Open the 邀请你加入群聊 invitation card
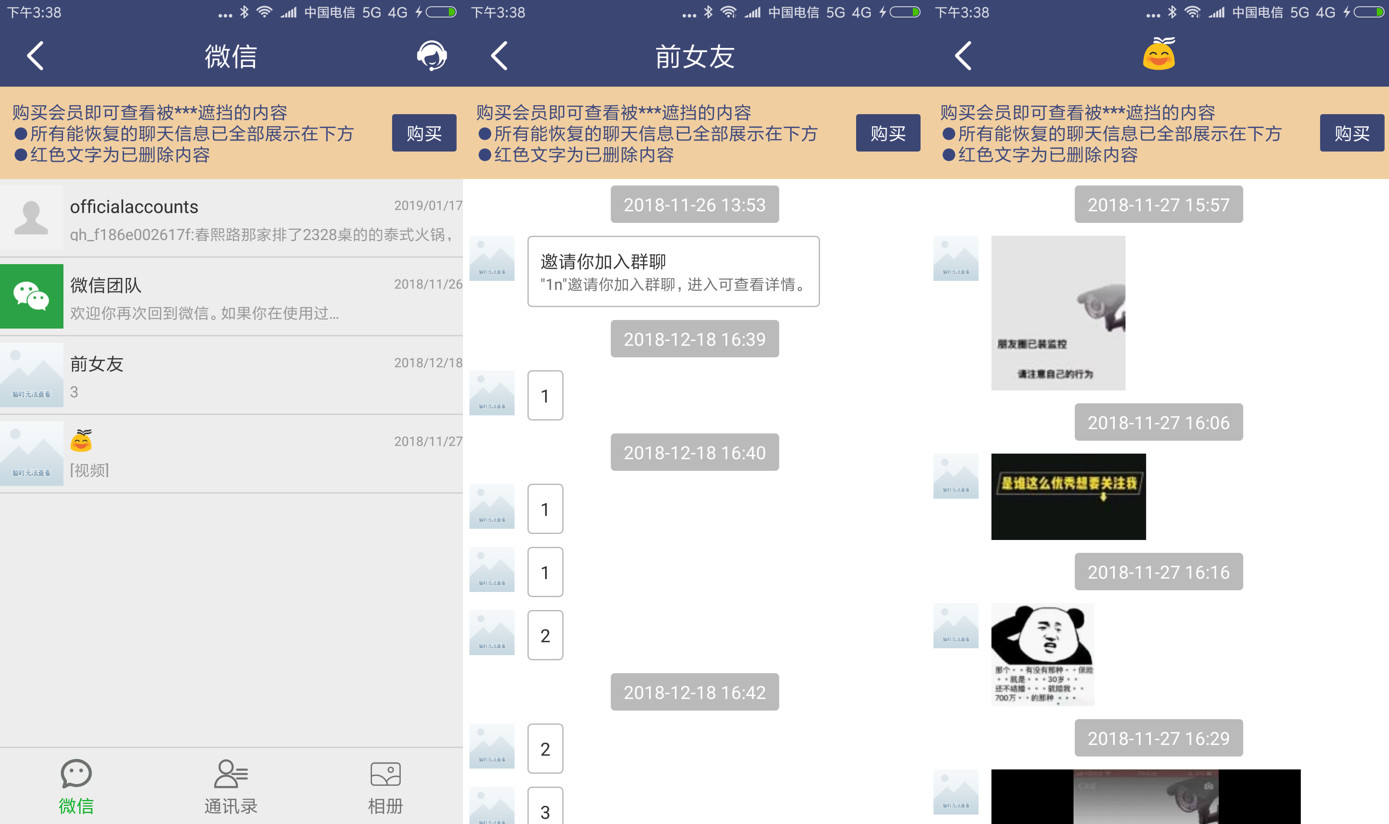 click(673, 271)
